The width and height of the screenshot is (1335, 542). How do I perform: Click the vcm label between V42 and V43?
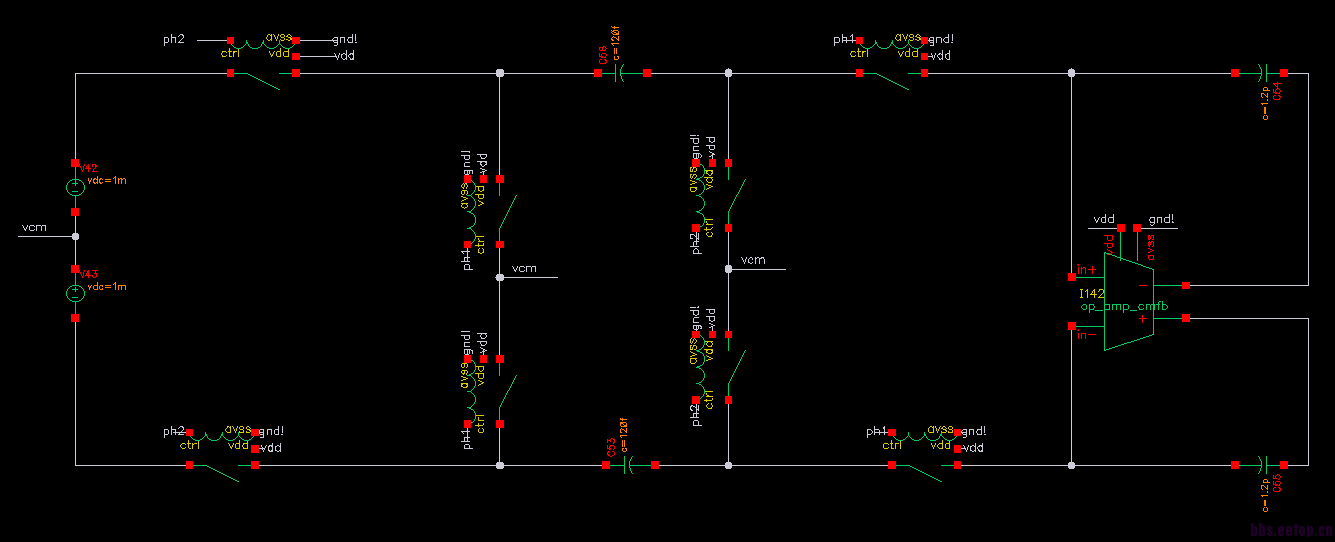(34, 228)
